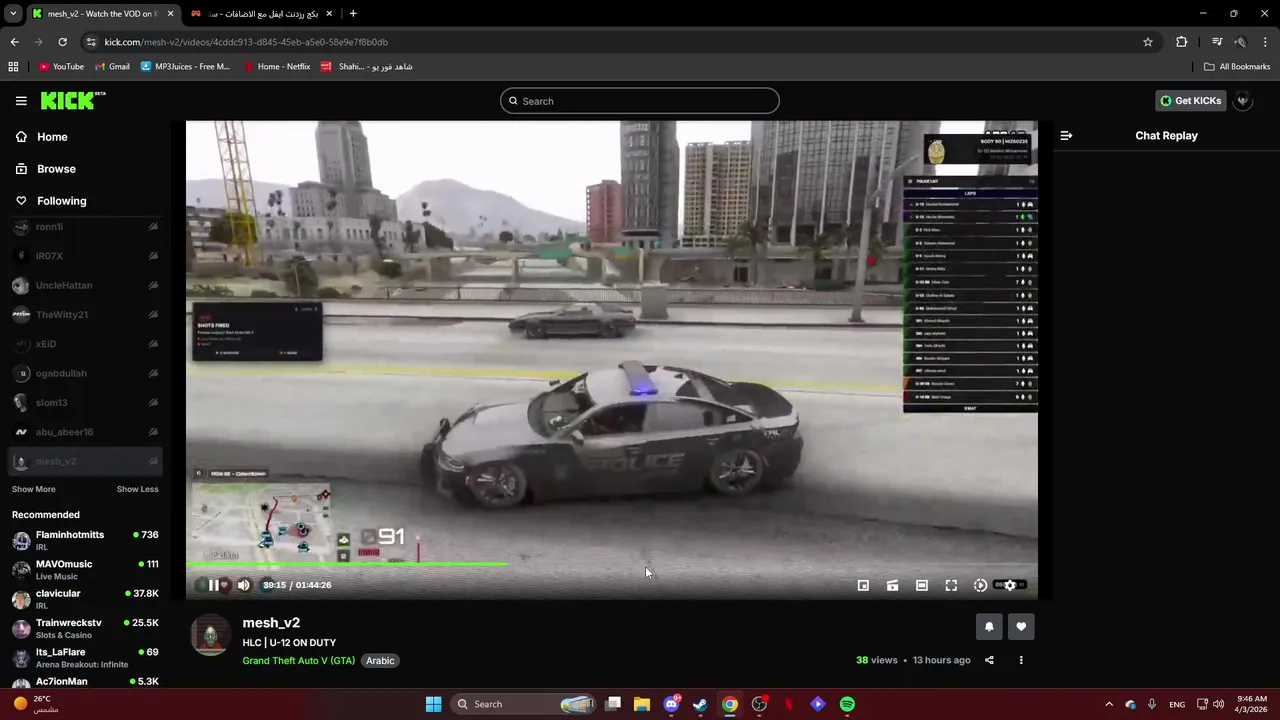Reload the page in Chrome

point(62,42)
